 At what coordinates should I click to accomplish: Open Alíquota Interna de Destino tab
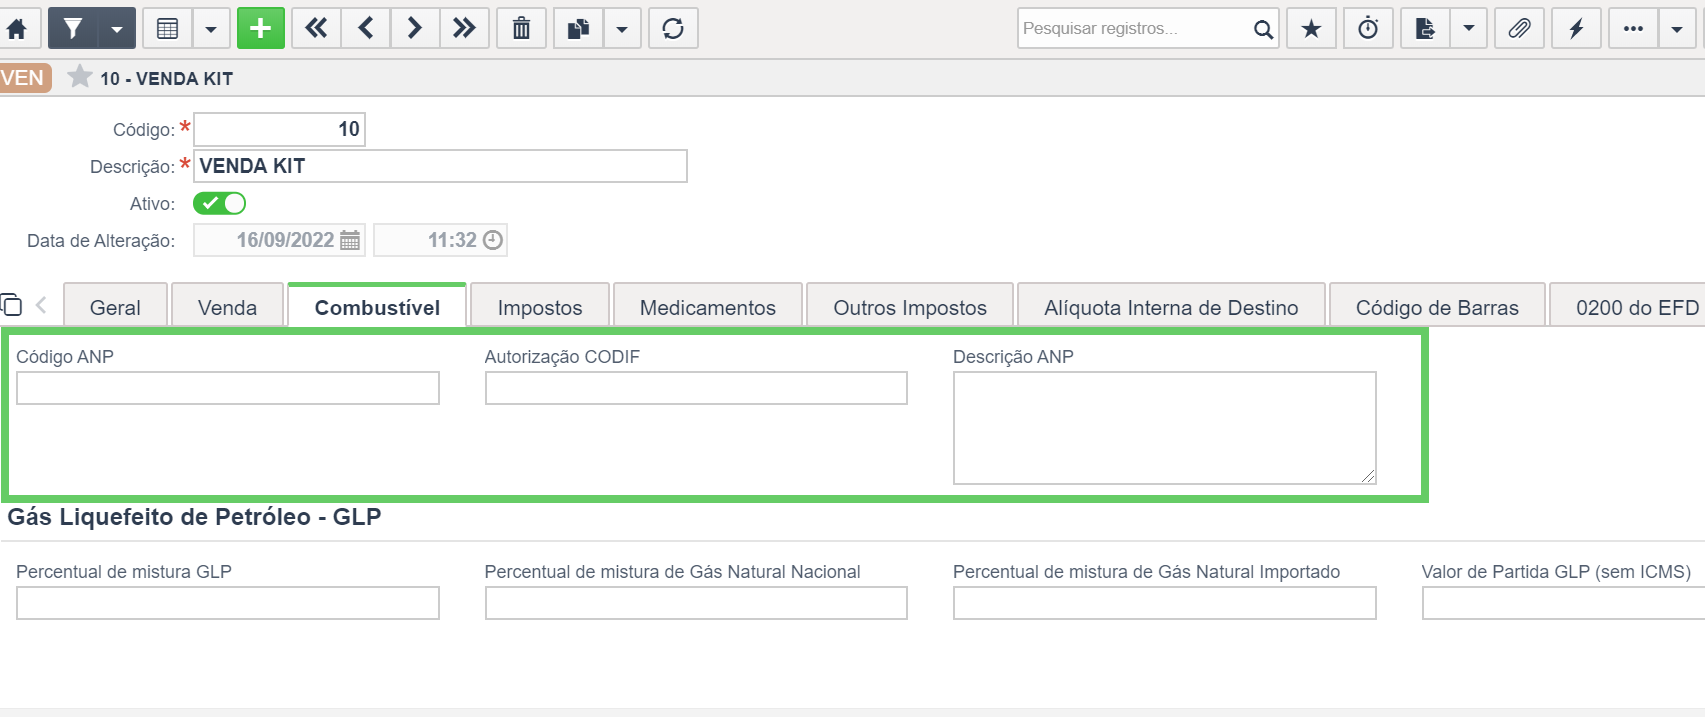coord(1171,307)
